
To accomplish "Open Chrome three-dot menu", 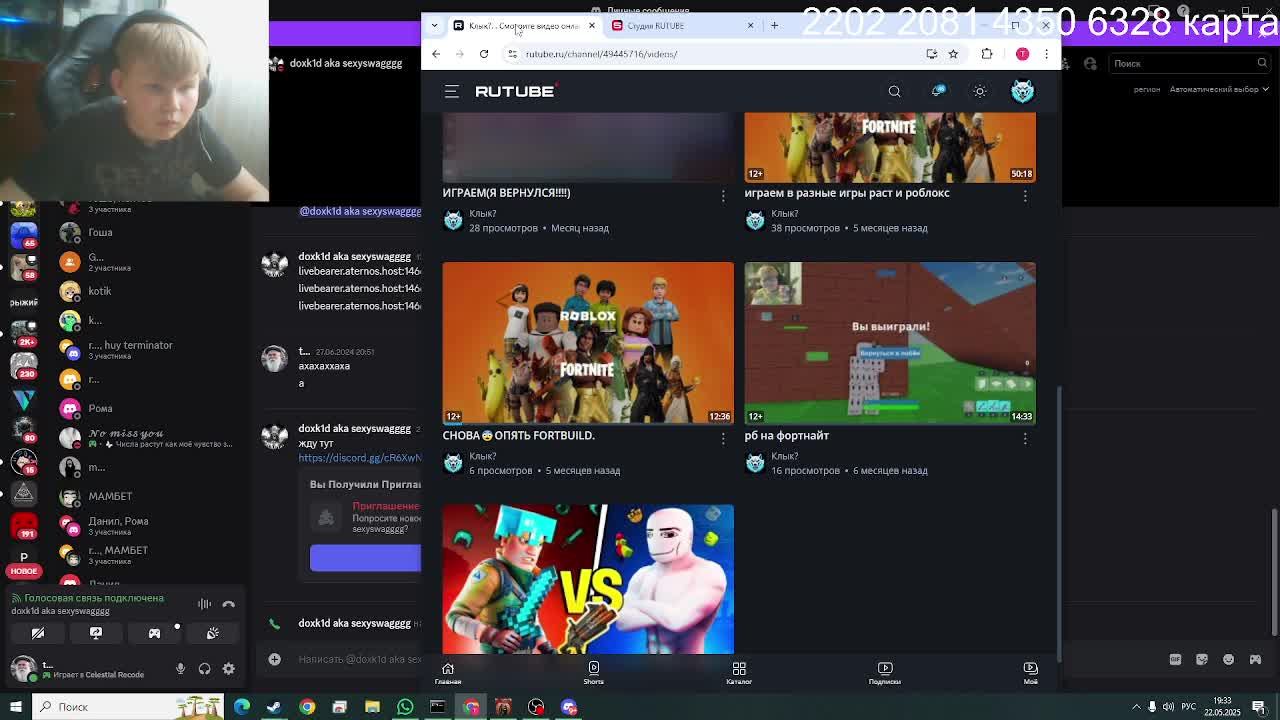I will pos(1046,54).
